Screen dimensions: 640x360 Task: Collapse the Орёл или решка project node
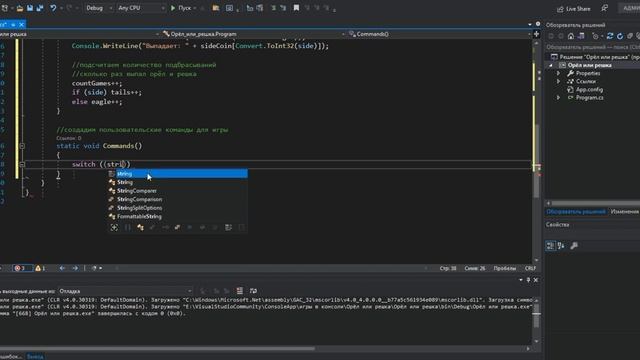(x=551, y=65)
